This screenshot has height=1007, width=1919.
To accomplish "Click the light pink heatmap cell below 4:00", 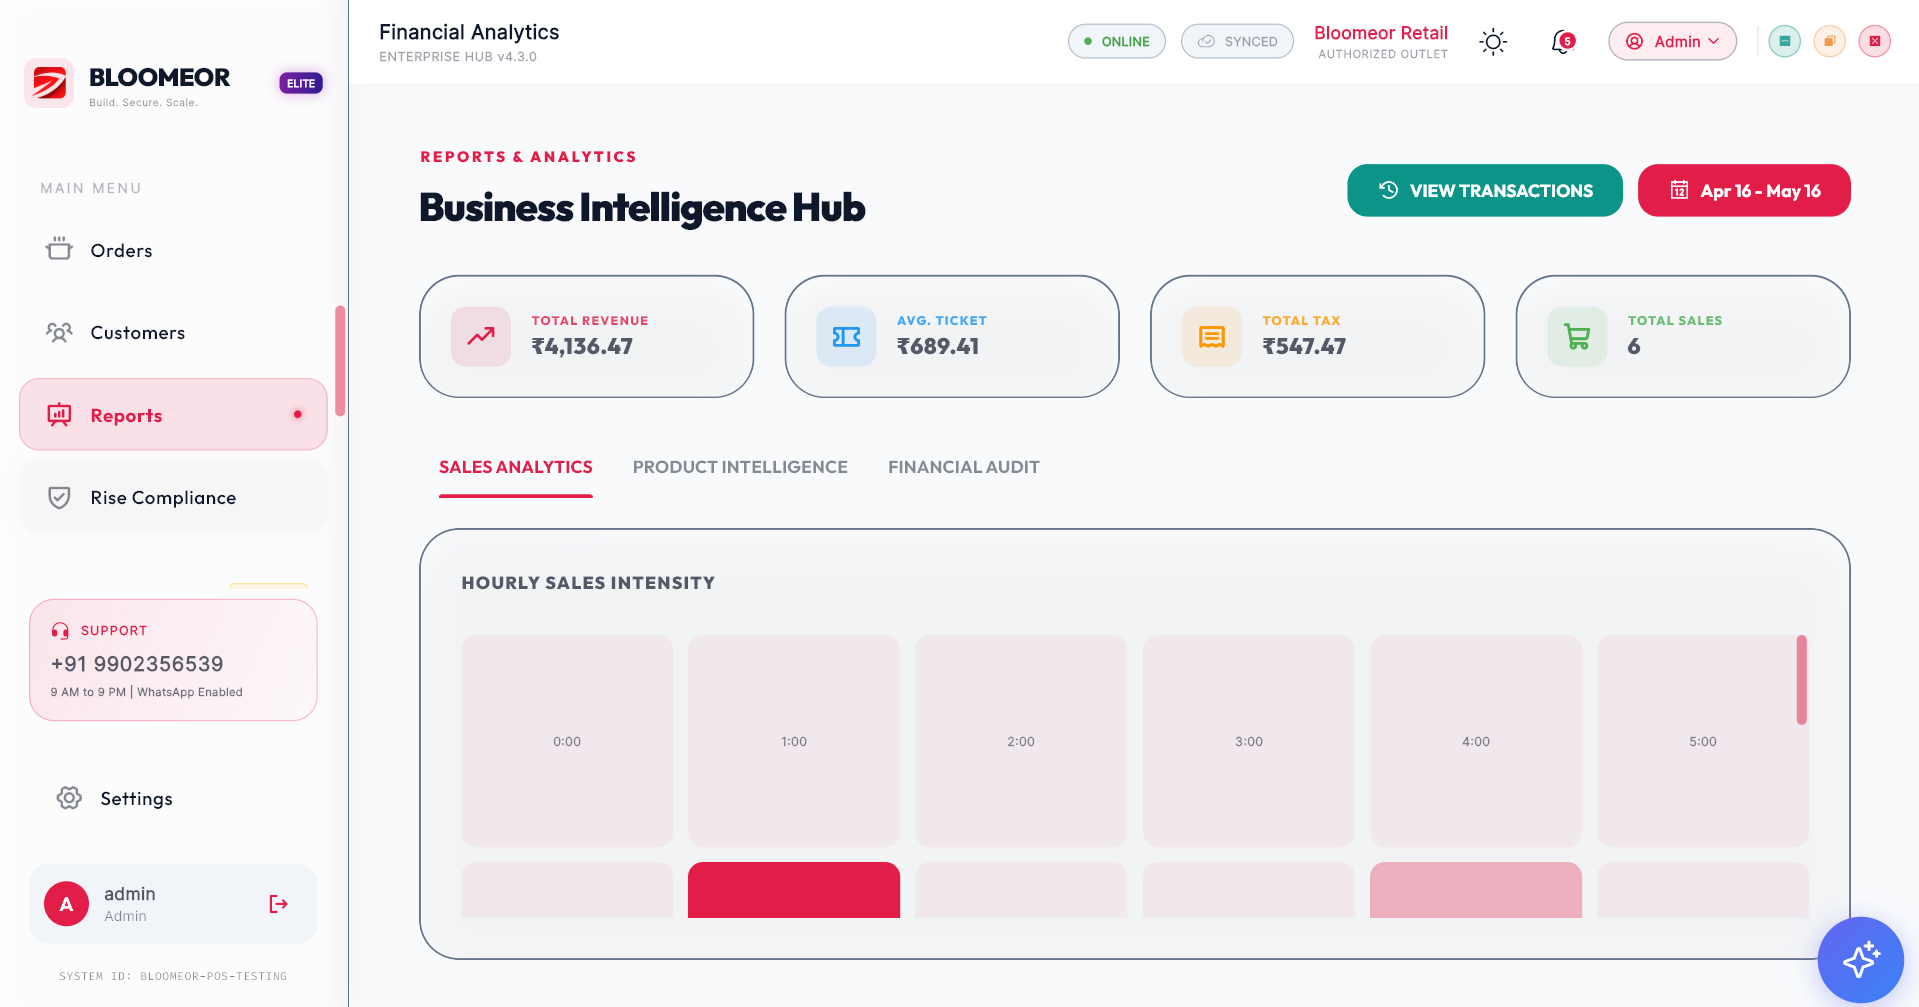I will click(1476, 890).
